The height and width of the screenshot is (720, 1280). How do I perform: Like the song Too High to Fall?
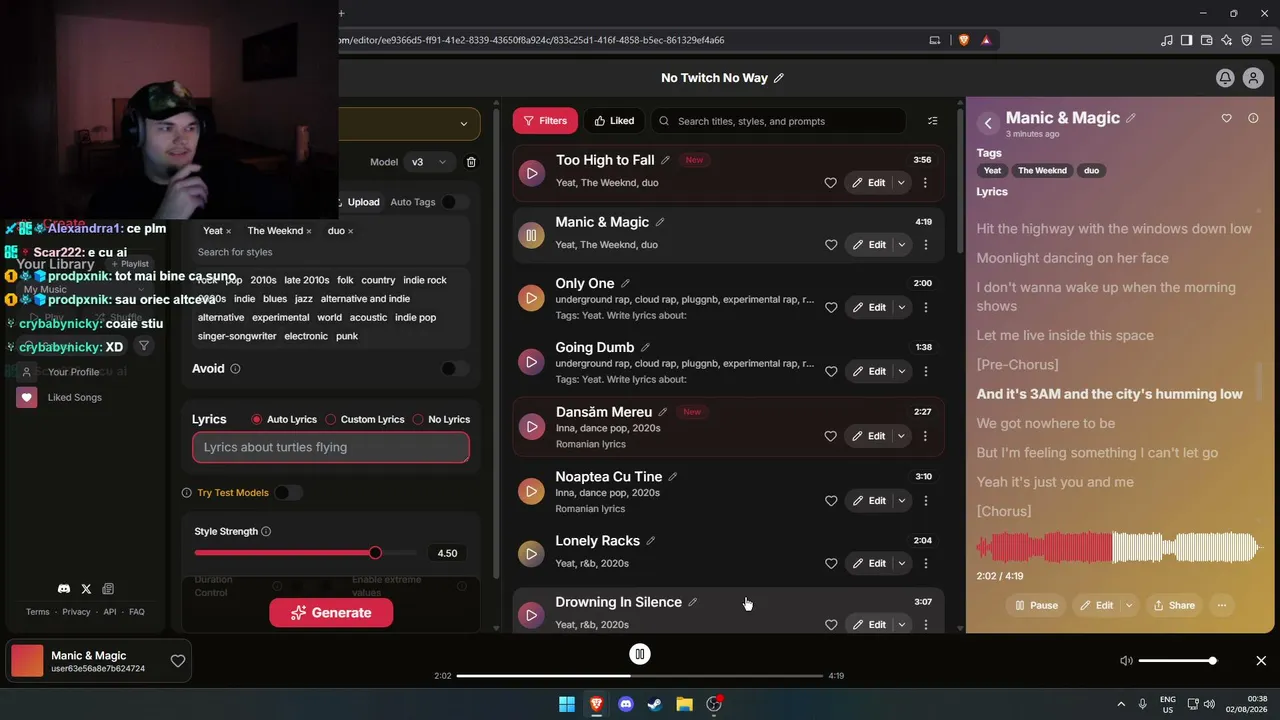pyautogui.click(x=830, y=183)
